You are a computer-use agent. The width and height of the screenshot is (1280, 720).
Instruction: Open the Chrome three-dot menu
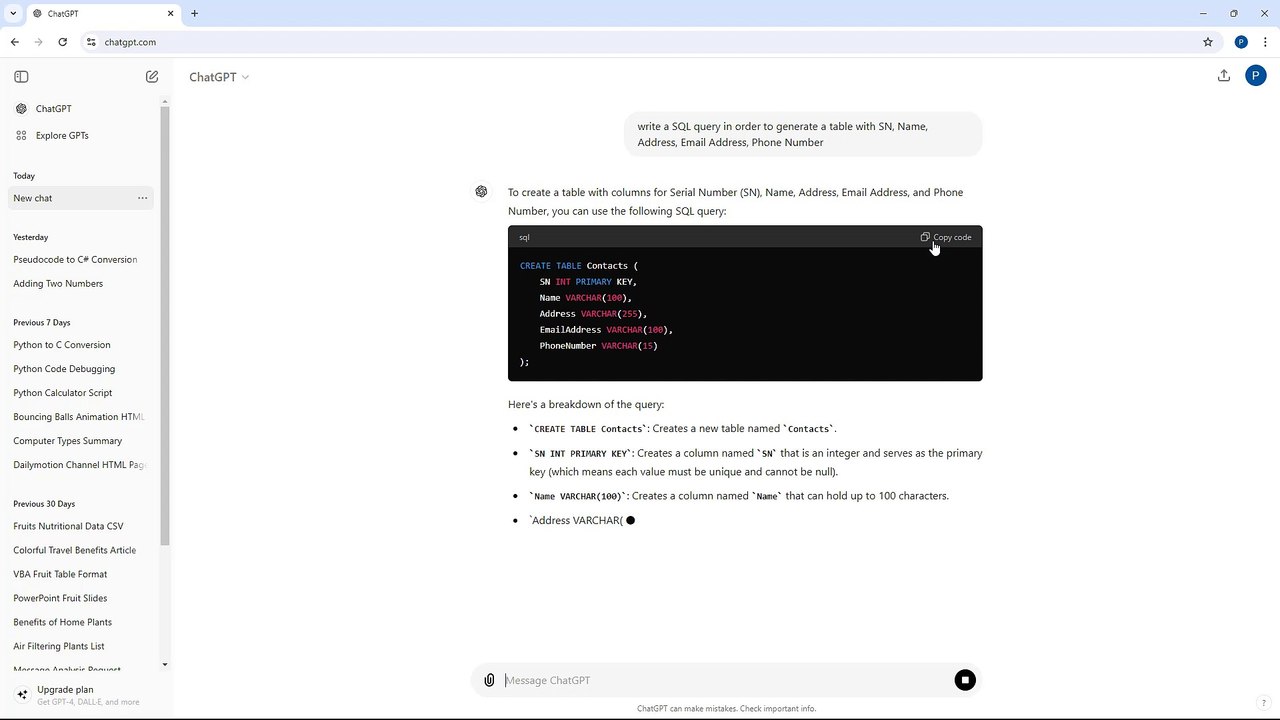pos(1265,42)
